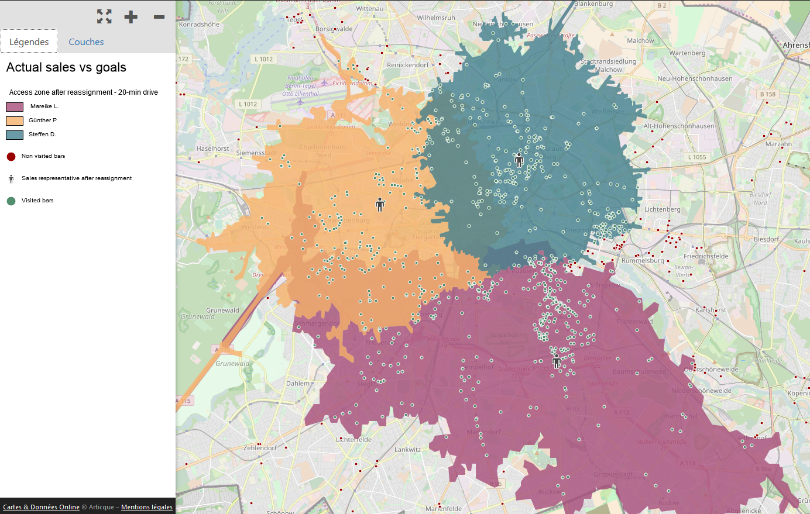The image size is (810, 514).
Task: Zoom out with the minus icon
Action: click(x=159, y=16)
